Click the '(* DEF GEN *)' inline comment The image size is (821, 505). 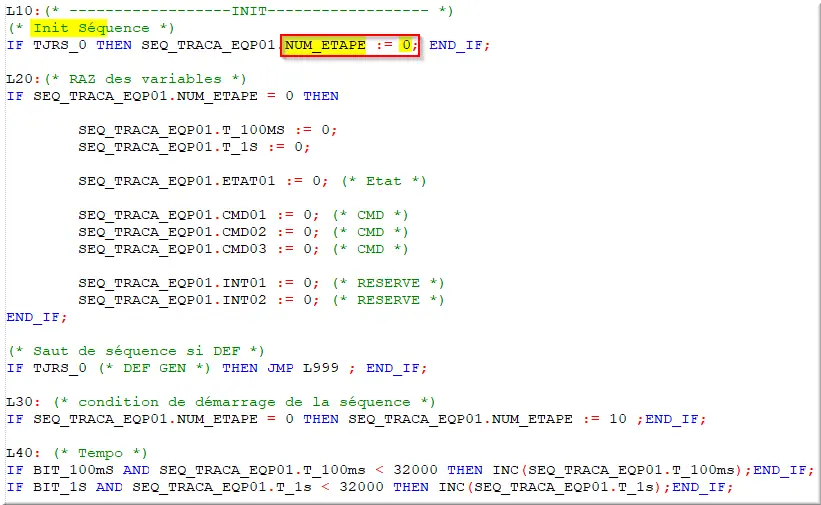[154, 368]
